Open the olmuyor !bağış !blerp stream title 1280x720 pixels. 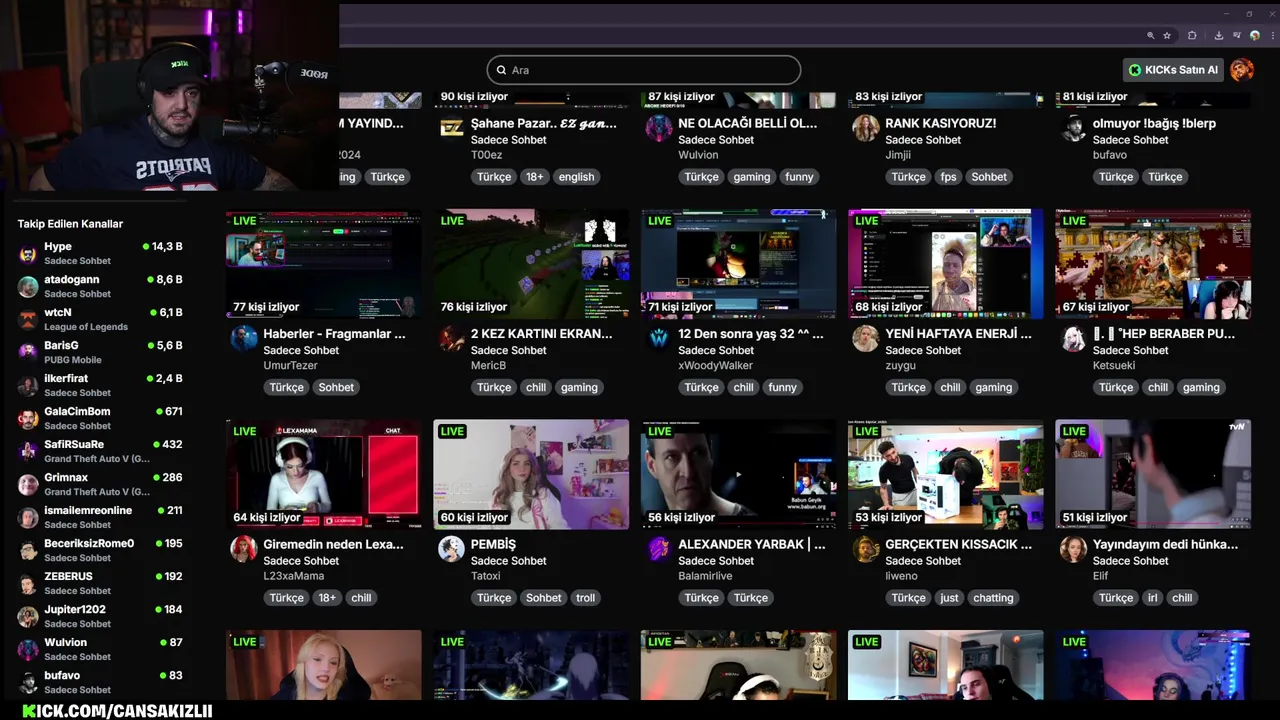1155,123
